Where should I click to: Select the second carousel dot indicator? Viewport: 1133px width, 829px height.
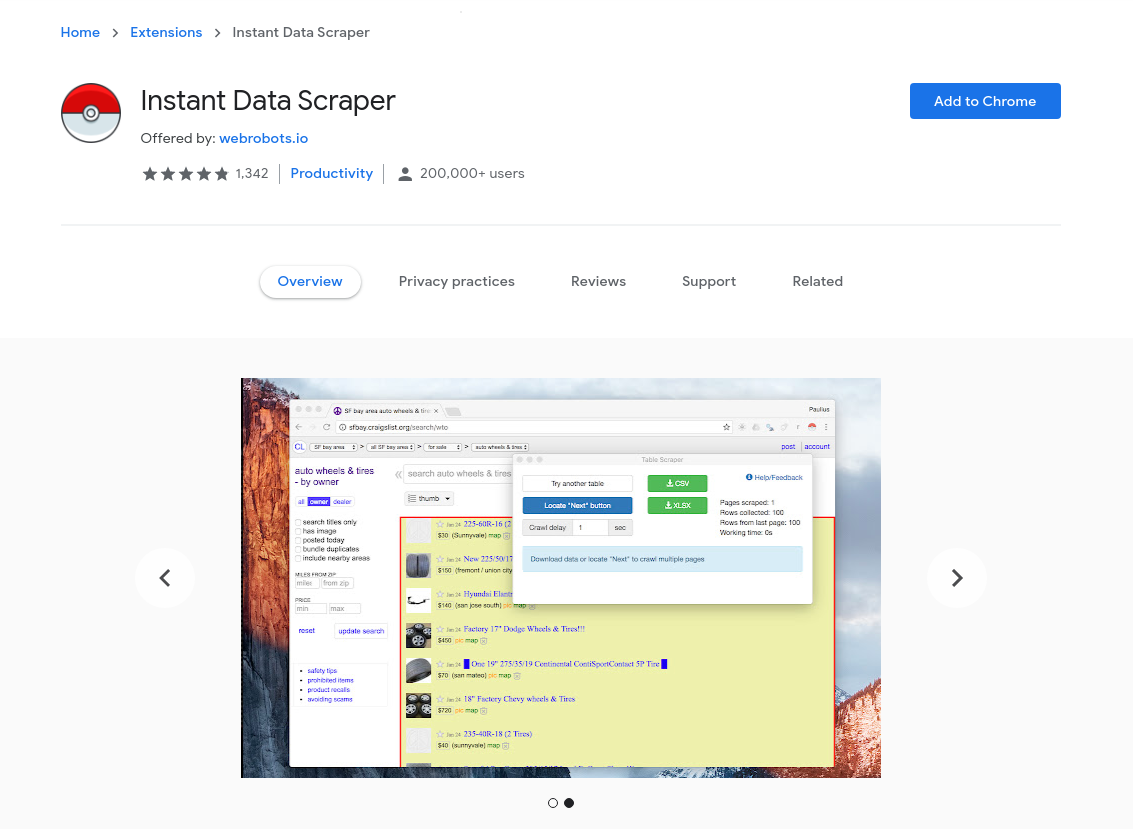pos(569,803)
